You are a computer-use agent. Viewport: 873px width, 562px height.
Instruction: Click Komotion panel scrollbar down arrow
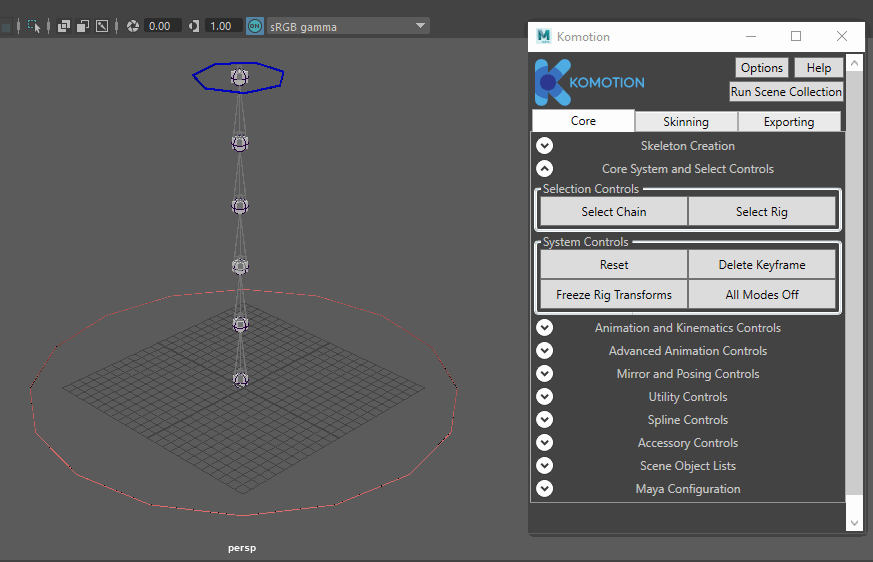coord(854,523)
